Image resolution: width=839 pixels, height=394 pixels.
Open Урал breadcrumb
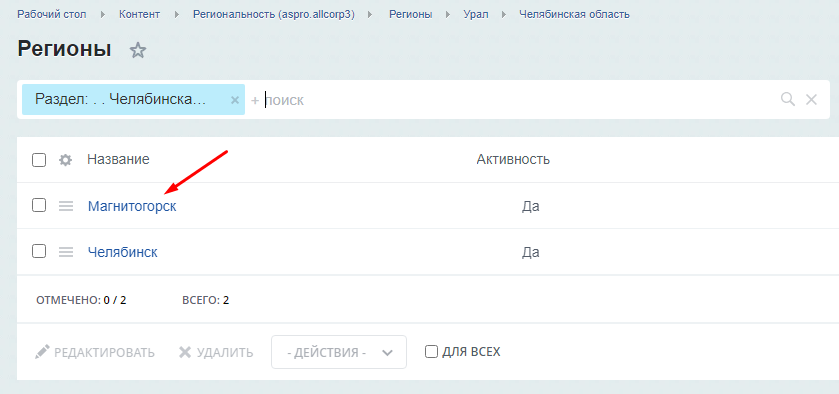tap(476, 14)
